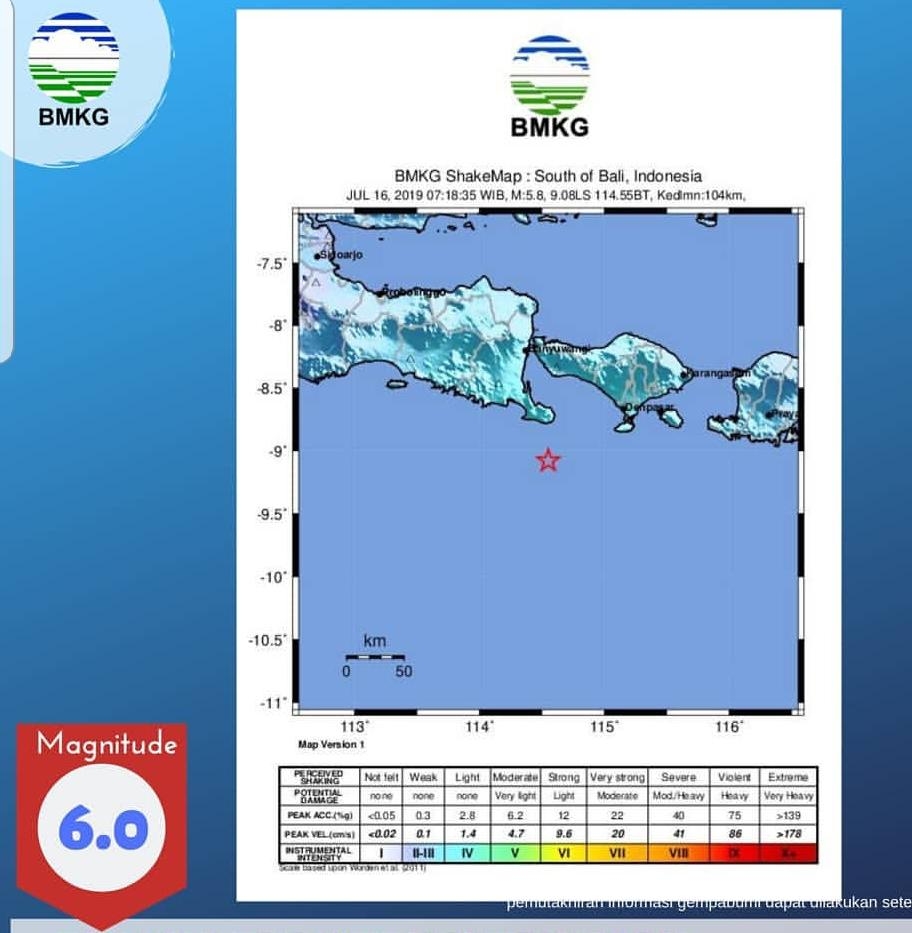Click the 'Very strong' perceived shaking header
Screen dimensions: 912x933
(x=617, y=777)
